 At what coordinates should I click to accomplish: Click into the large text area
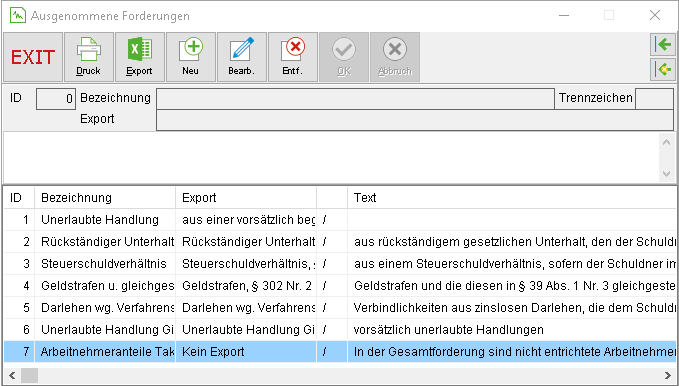331,158
